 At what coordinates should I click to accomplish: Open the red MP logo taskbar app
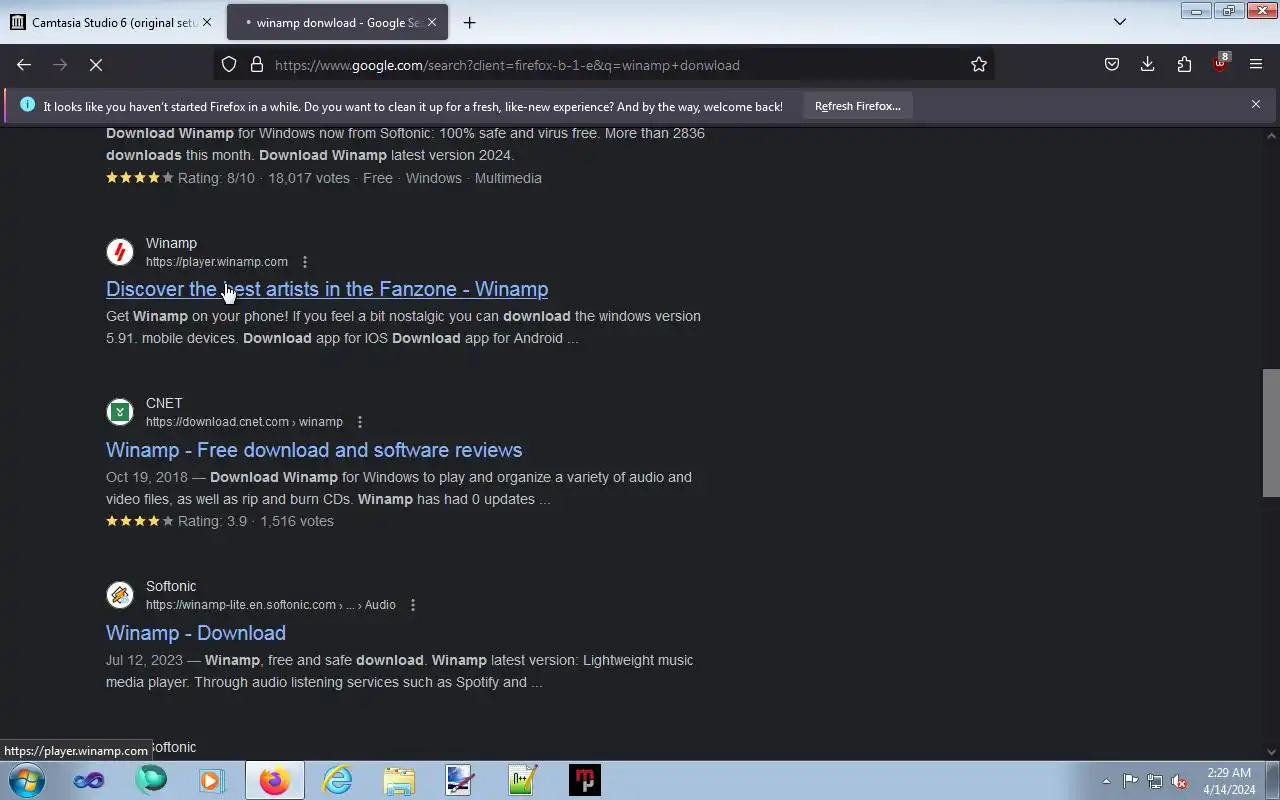pos(585,780)
